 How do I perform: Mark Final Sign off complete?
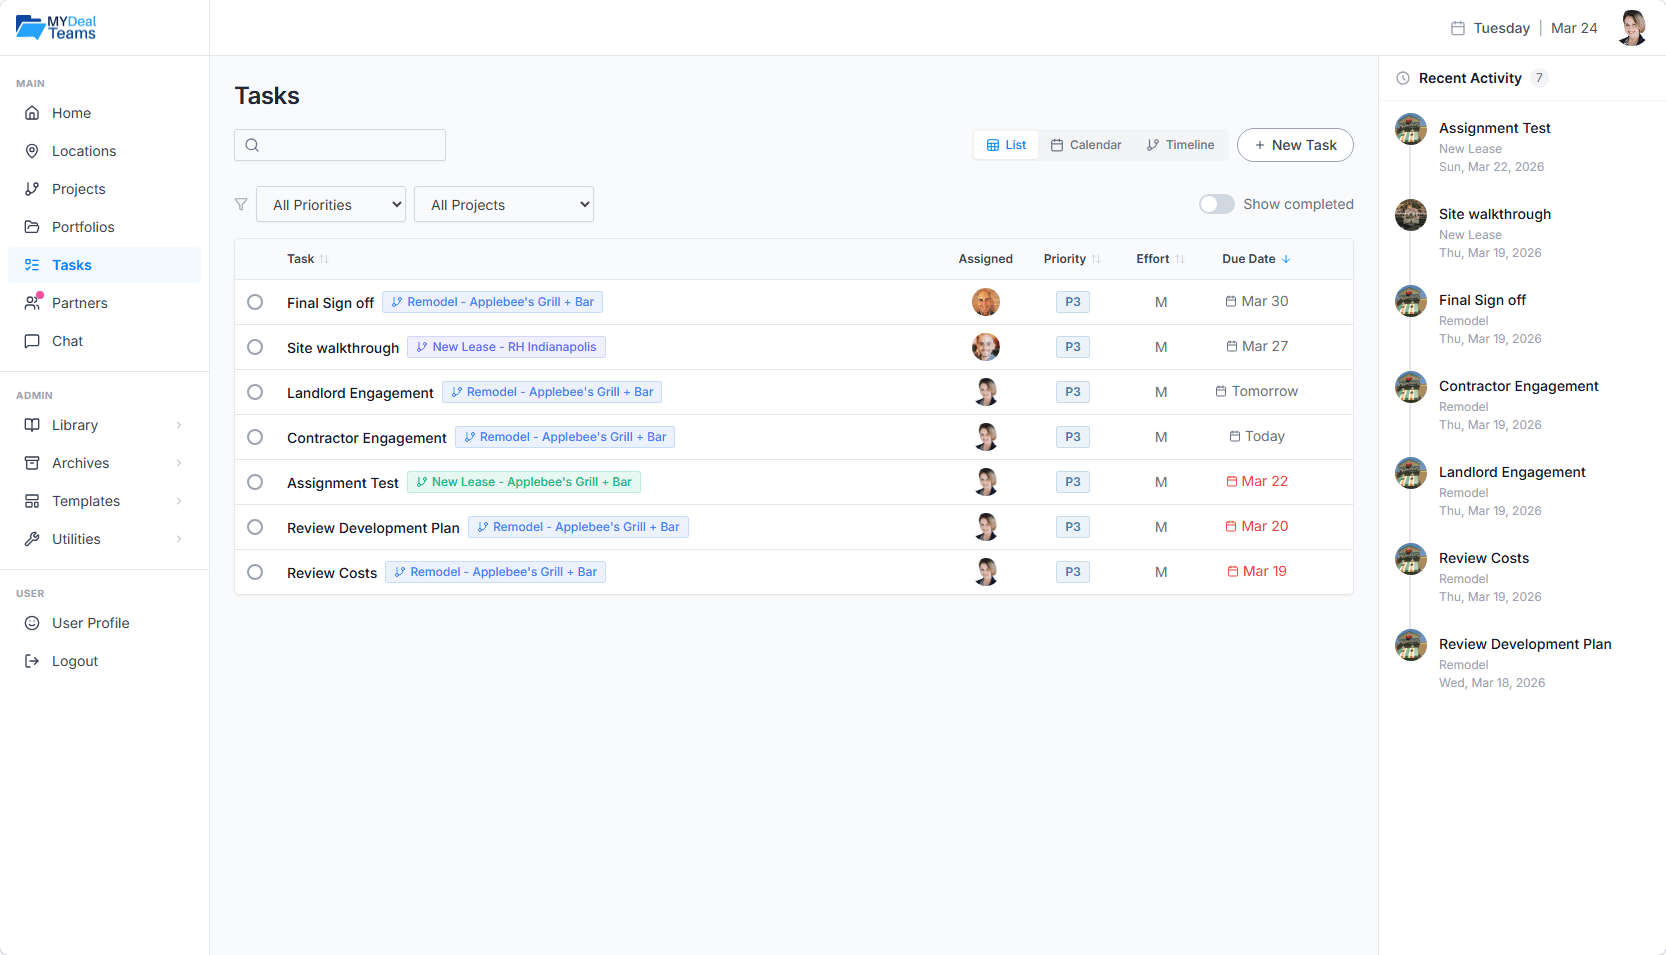(x=255, y=302)
